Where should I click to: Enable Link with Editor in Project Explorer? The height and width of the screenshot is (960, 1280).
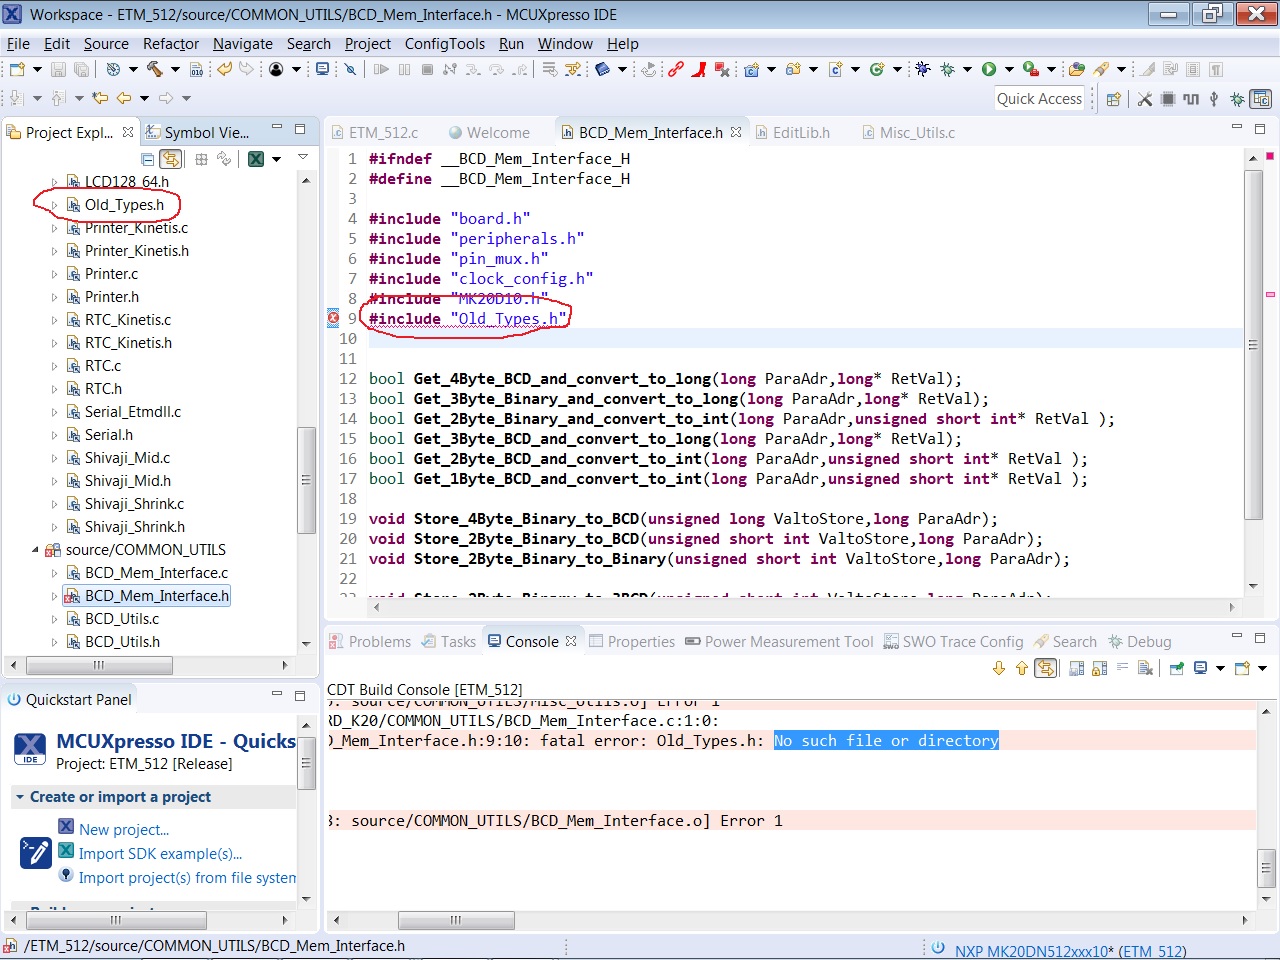click(169, 156)
